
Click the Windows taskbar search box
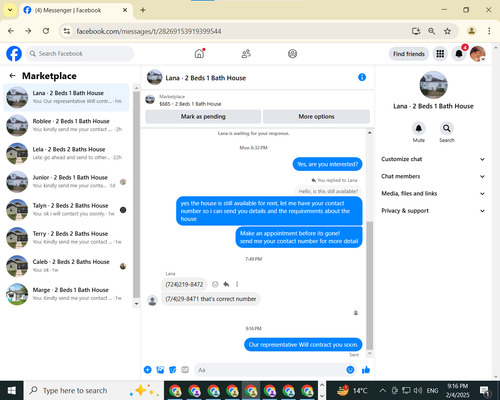click(x=93, y=390)
